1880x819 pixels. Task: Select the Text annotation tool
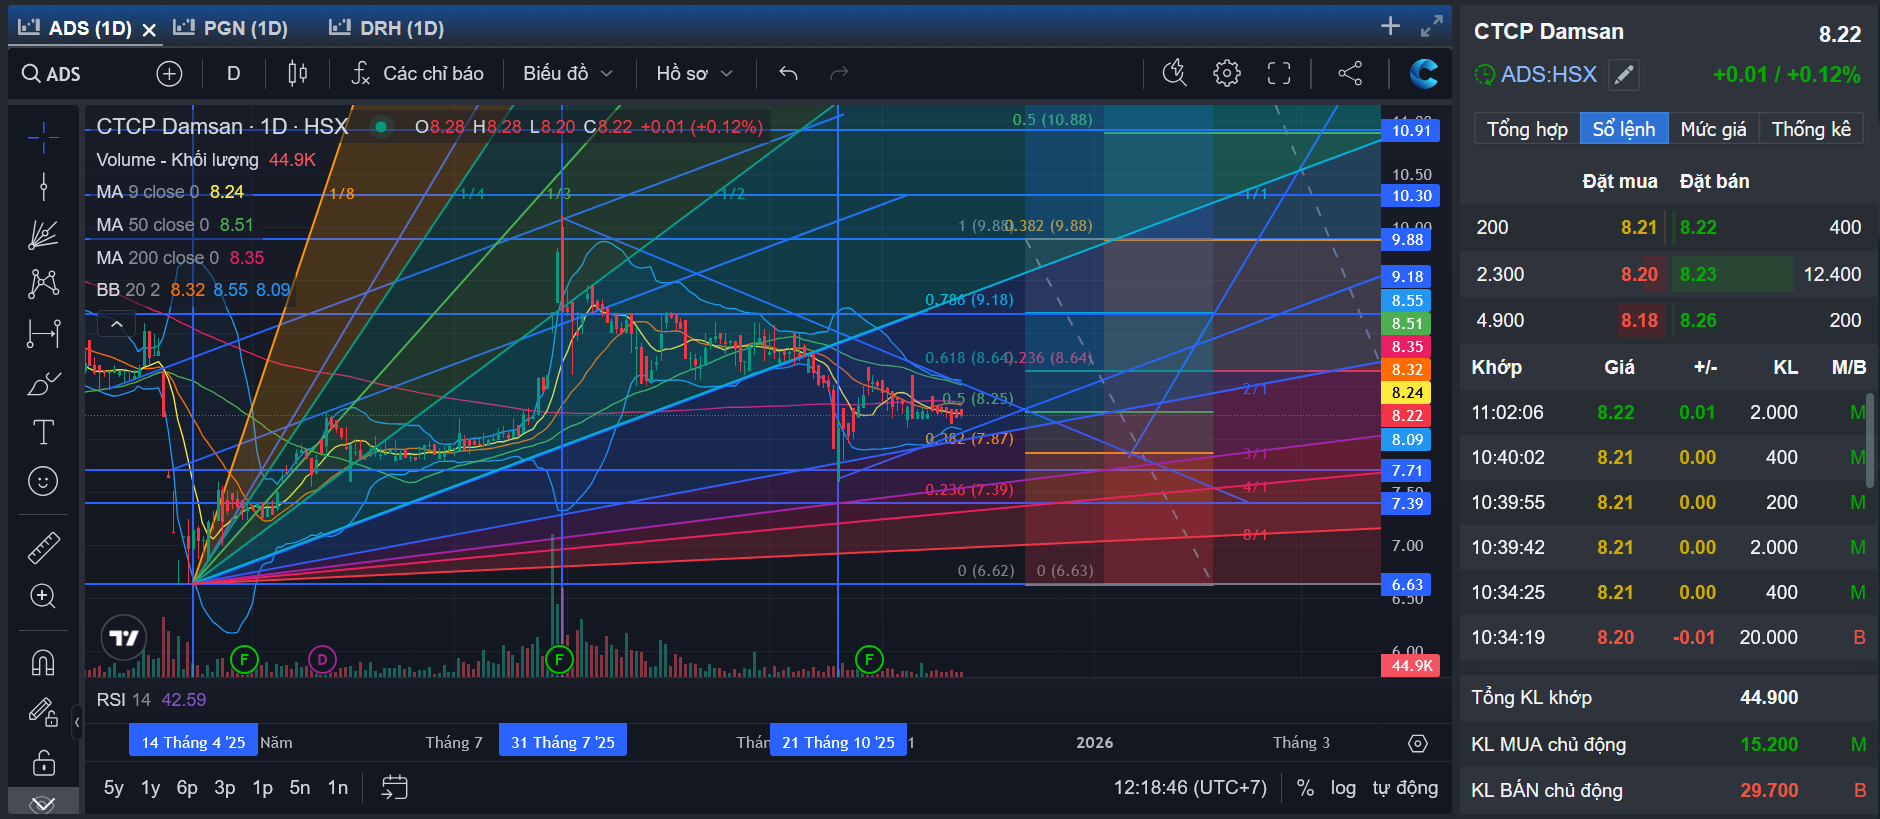tap(43, 432)
